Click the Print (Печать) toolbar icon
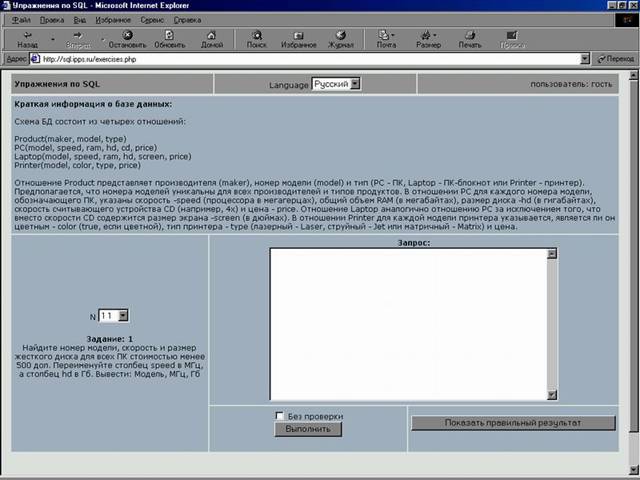 coord(470,39)
